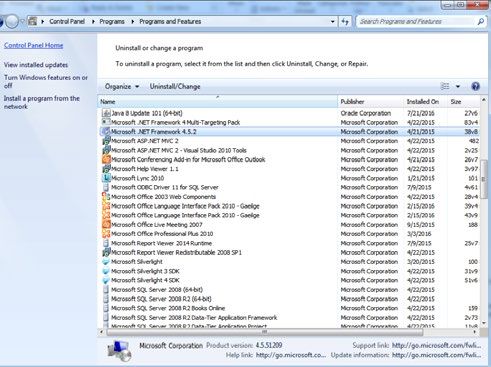
Task: Click the 7/21/2016 installed date cell
Action: pyautogui.click(x=421, y=113)
